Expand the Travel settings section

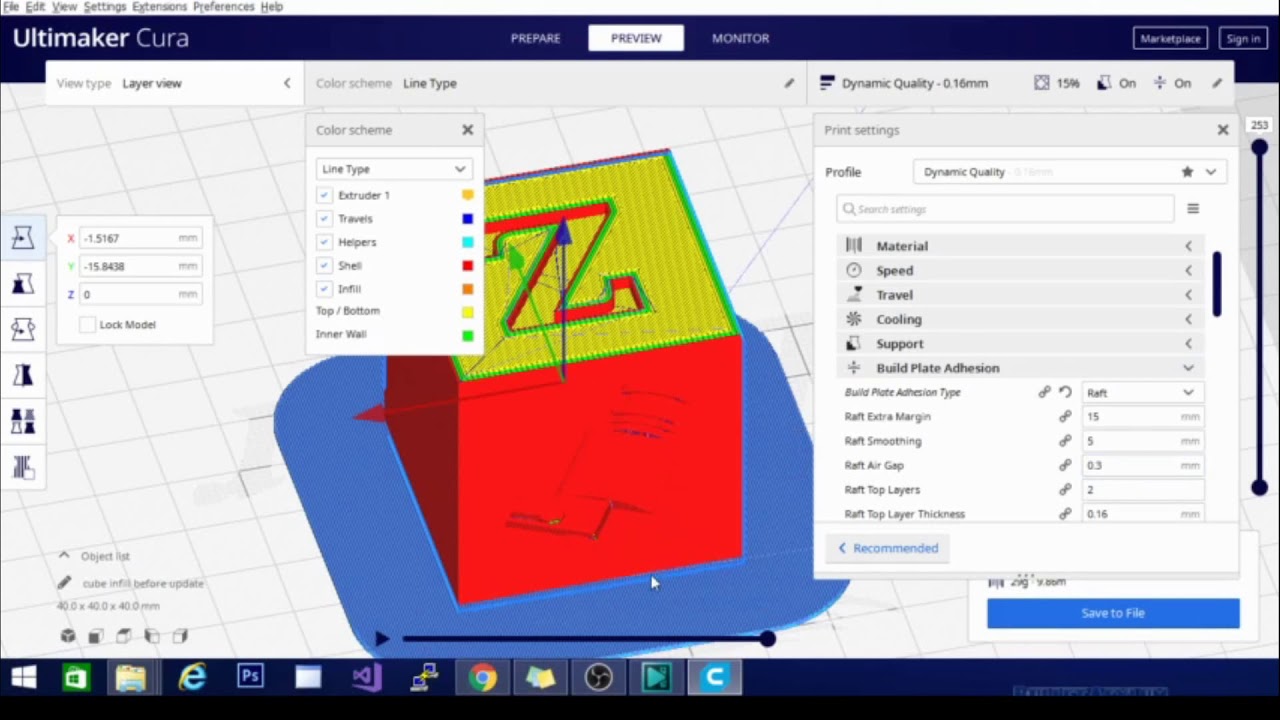pyautogui.click(x=1020, y=295)
